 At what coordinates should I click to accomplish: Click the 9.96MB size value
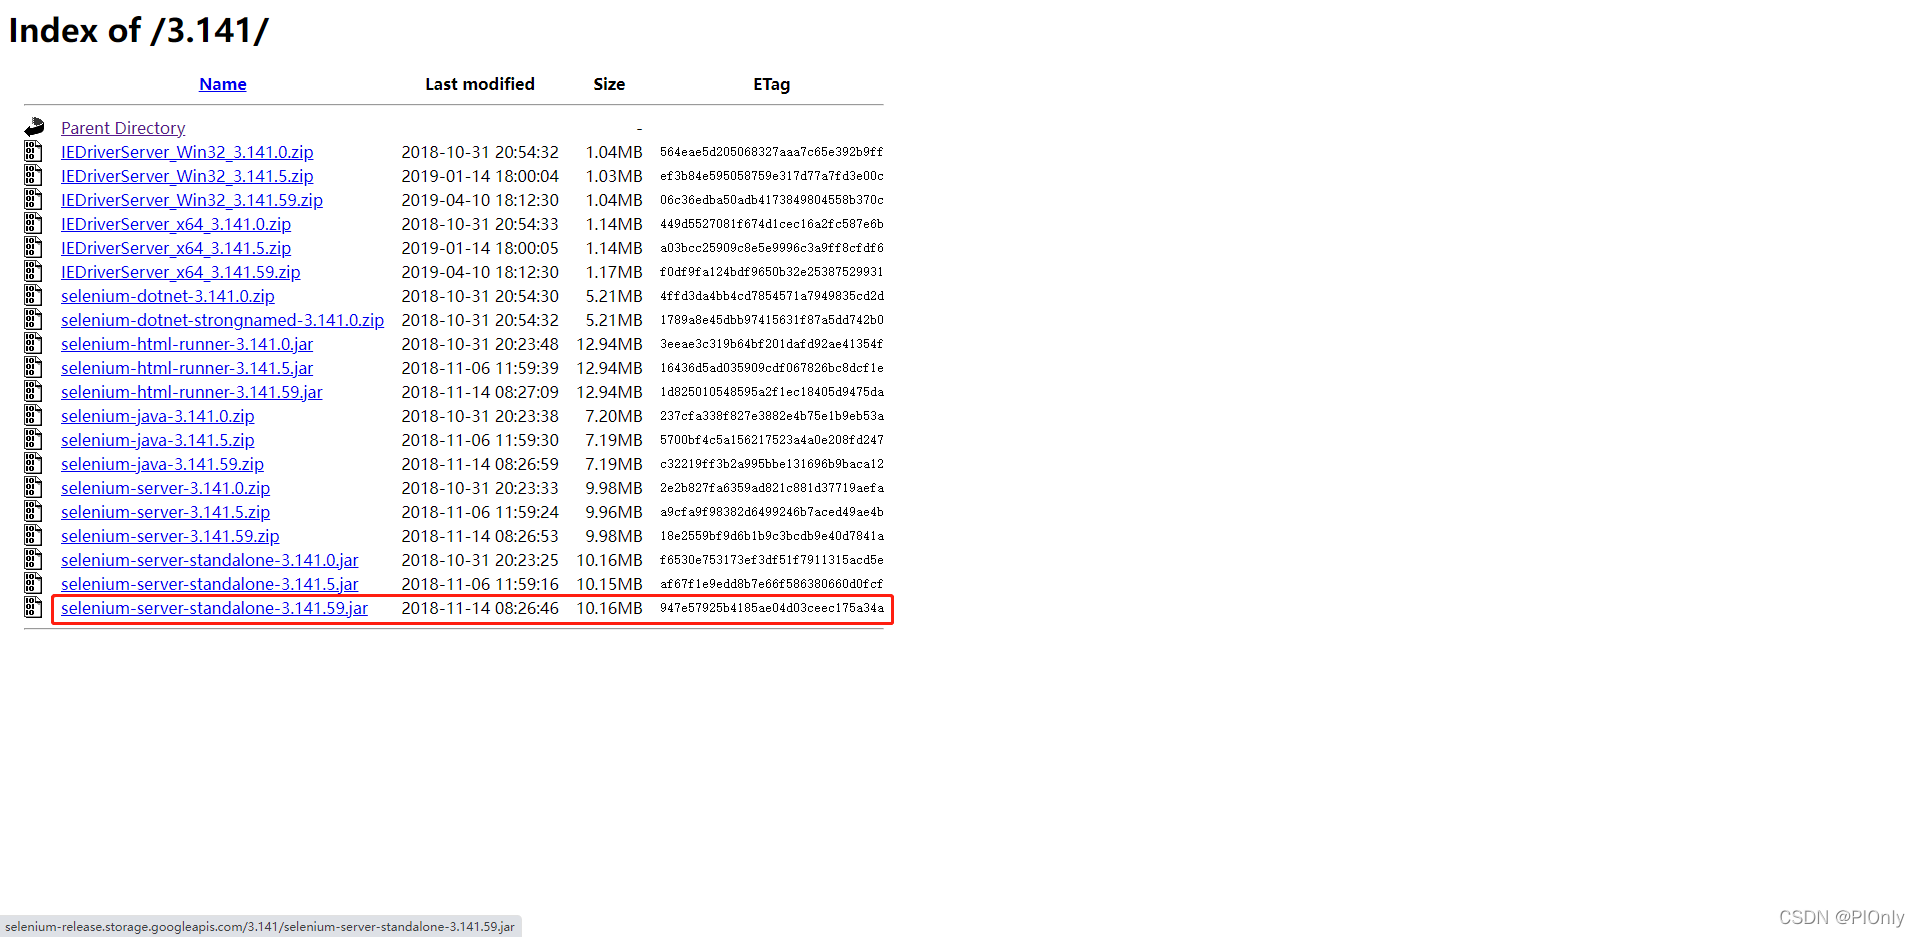614,512
